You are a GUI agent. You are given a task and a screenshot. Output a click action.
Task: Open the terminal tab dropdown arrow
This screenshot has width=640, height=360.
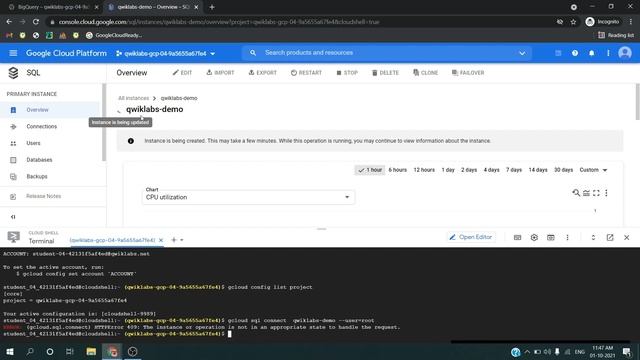(x=182, y=240)
